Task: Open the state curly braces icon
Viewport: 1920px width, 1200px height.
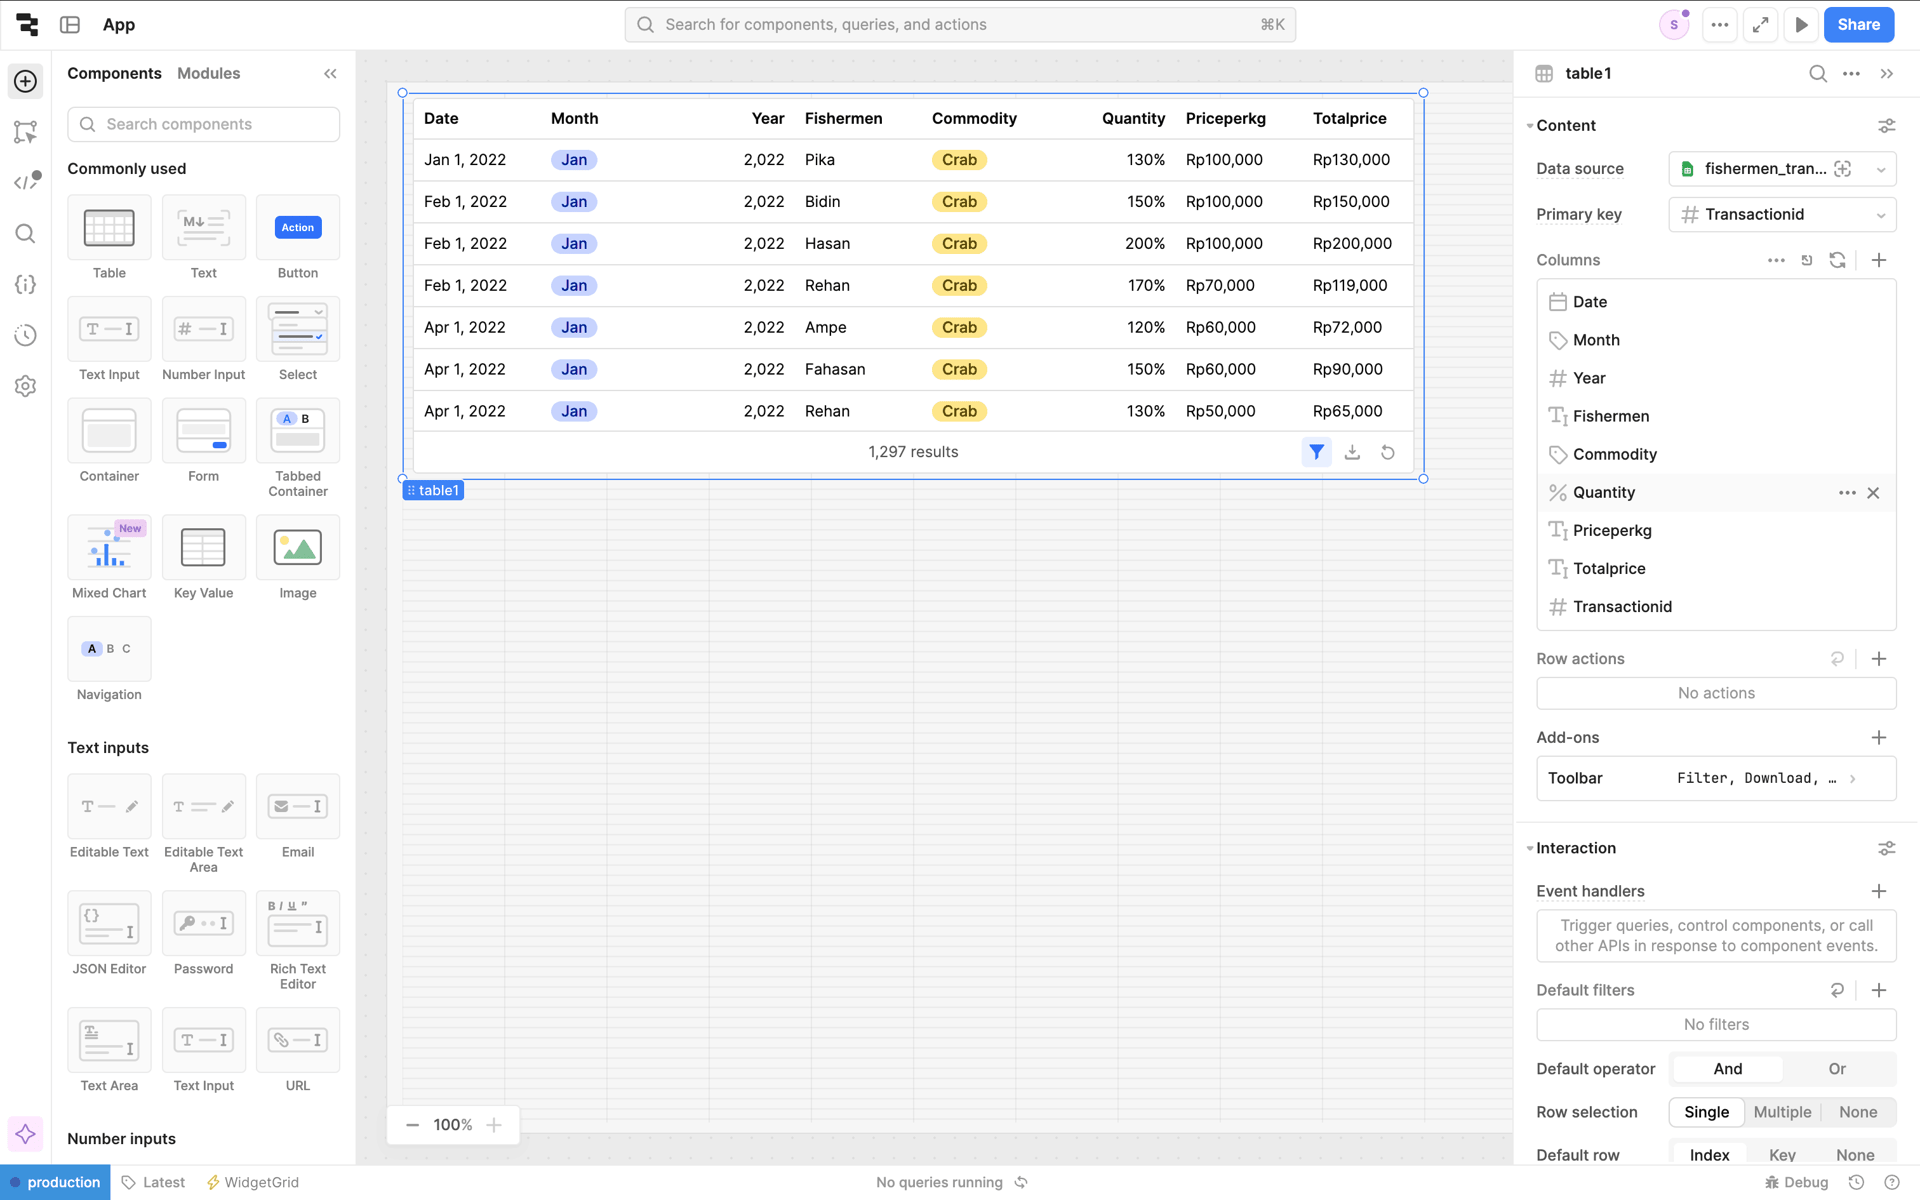Action: [26, 284]
